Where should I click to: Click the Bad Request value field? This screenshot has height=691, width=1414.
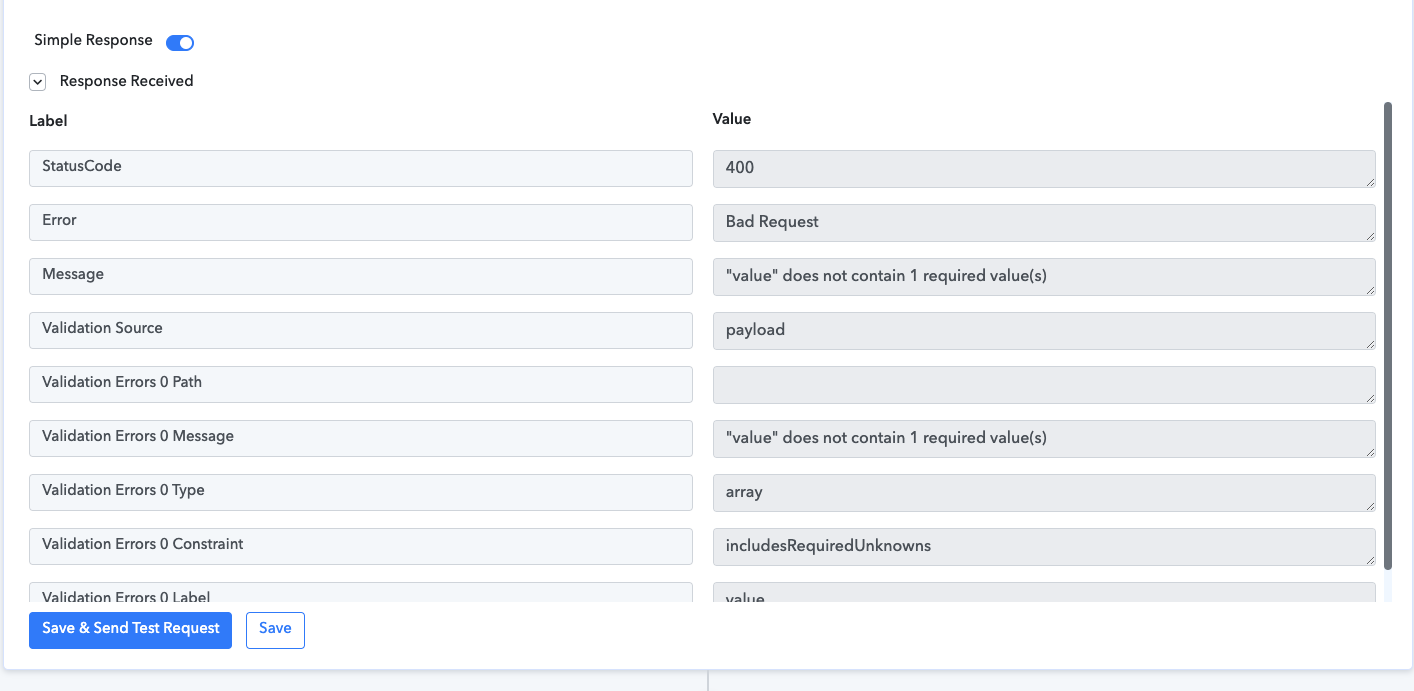coord(1044,223)
